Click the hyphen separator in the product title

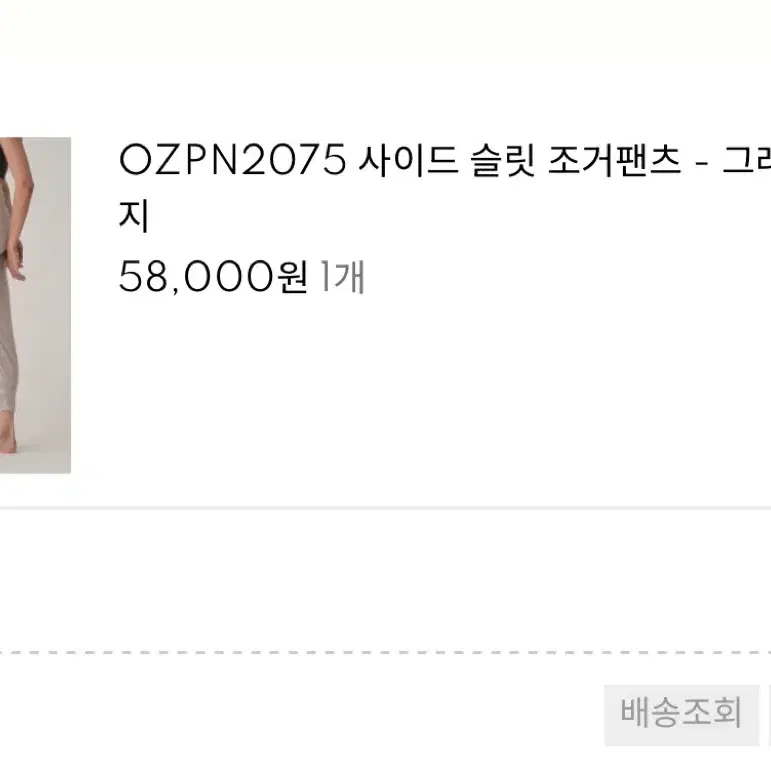tap(702, 161)
